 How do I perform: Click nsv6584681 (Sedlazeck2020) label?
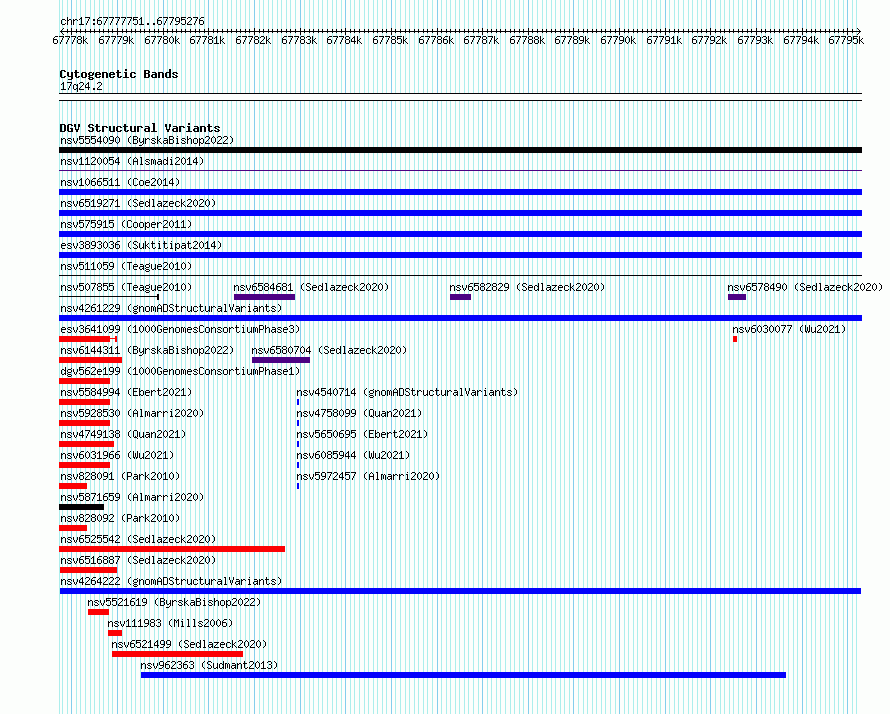[x=311, y=287]
